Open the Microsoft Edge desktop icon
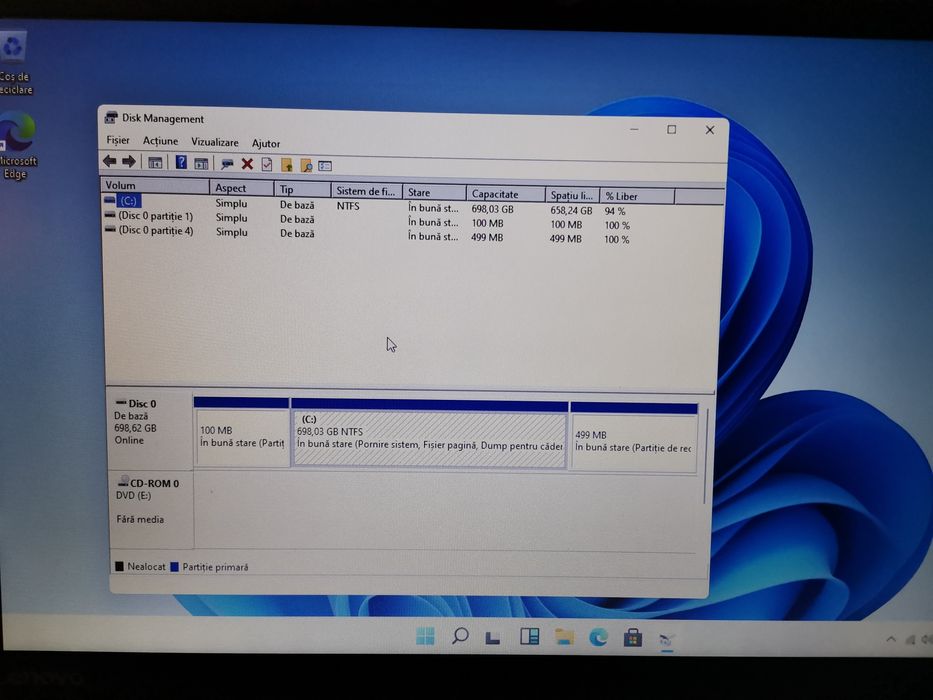Image resolution: width=933 pixels, height=700 pixels. (x=17, y=145)
